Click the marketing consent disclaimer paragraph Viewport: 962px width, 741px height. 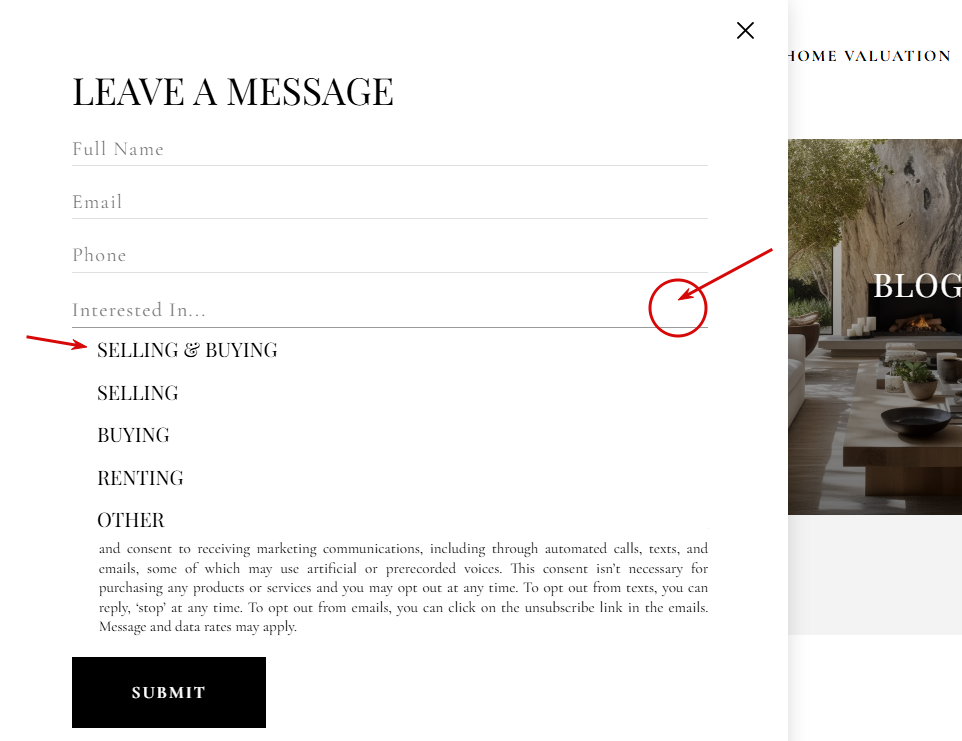[403, 587]
